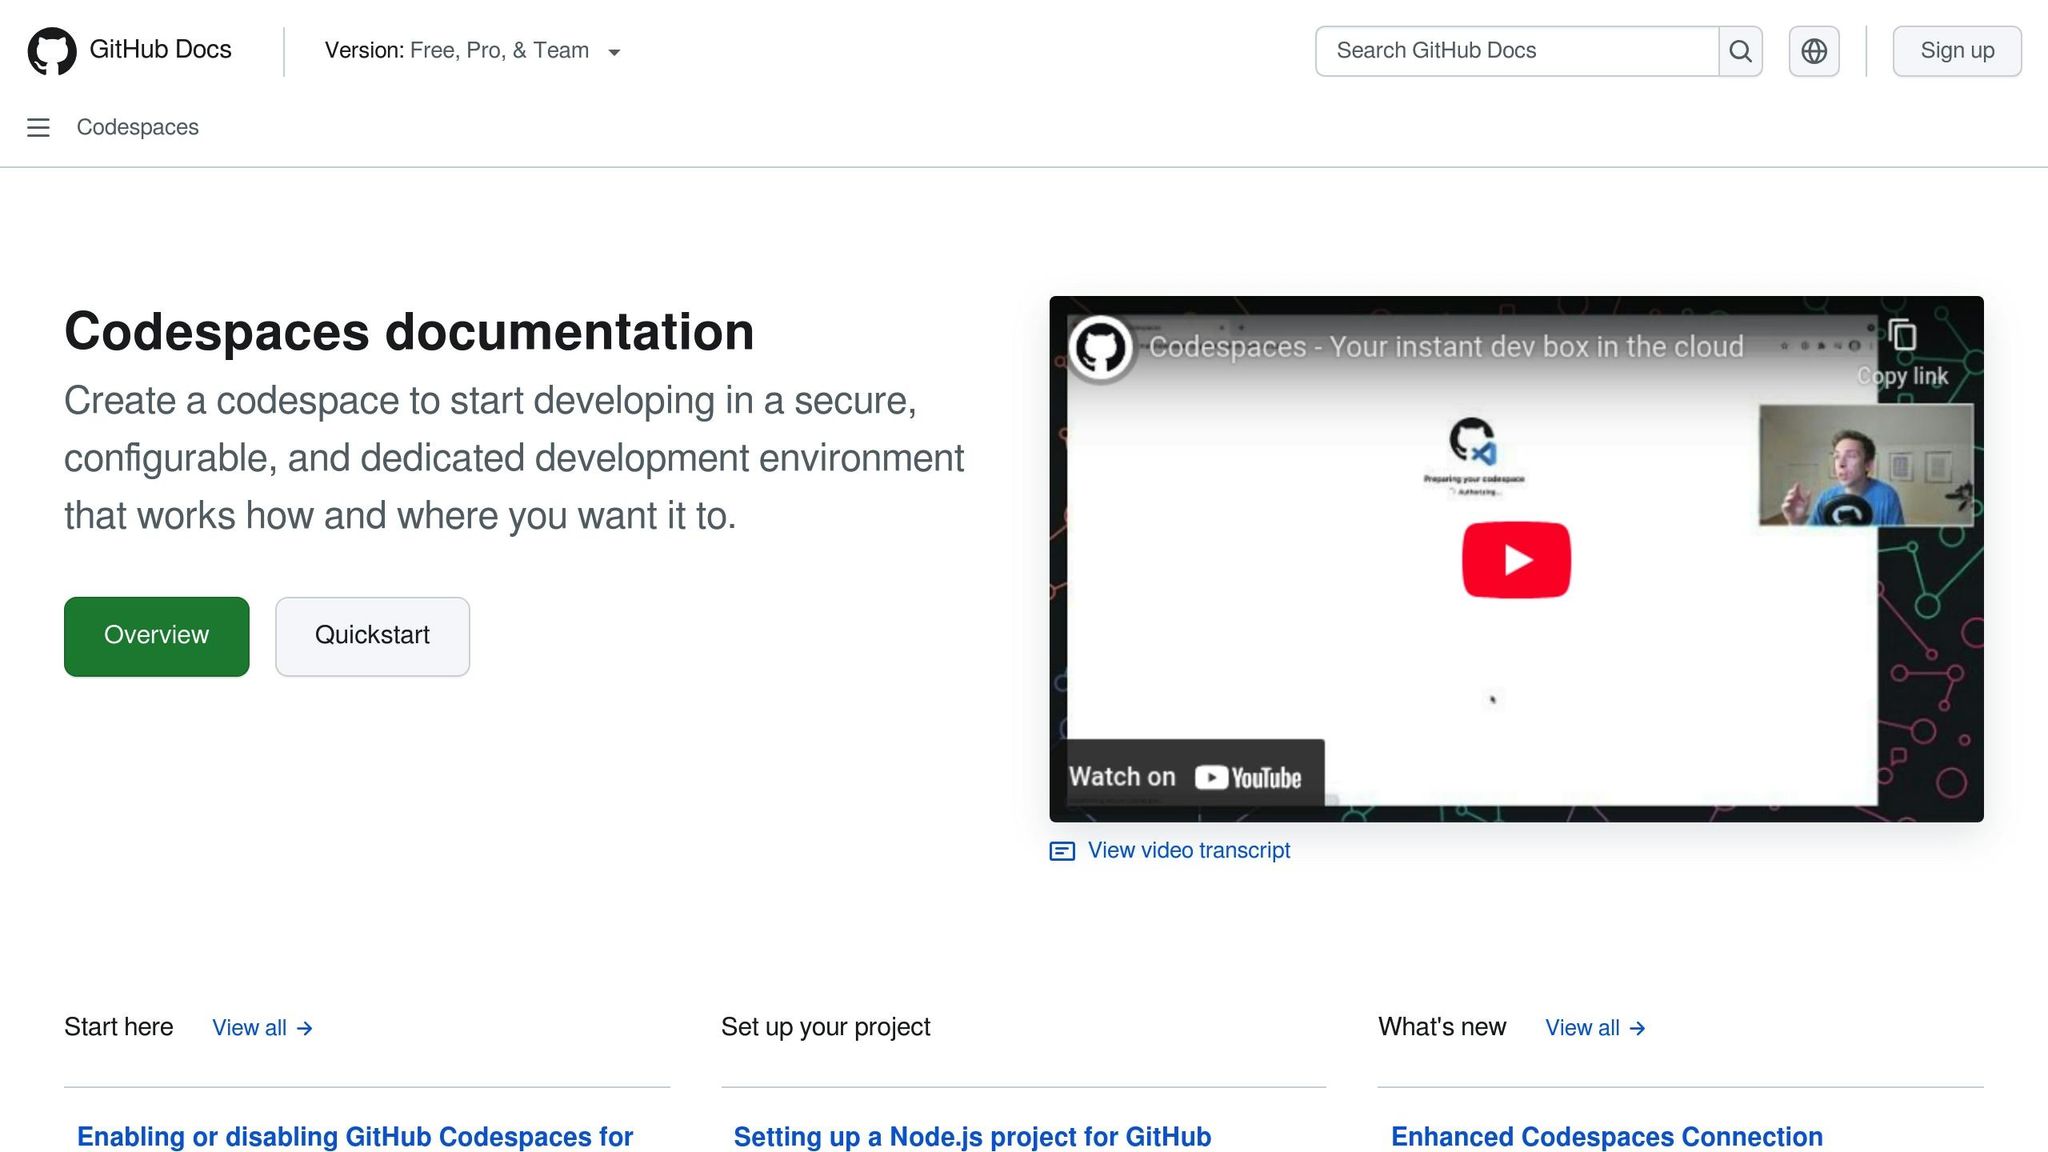Open the video title Codespaces - Your instant dev box
This screenshot has width=2048, height=1152.
1446,347
